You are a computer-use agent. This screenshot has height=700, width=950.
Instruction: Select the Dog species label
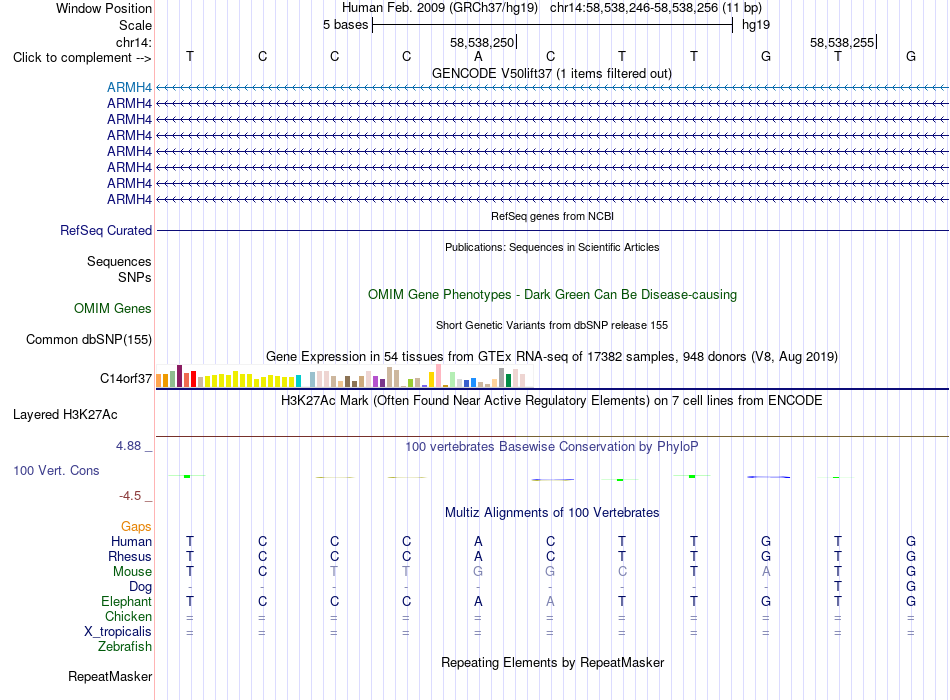click(x=140, y=587)
